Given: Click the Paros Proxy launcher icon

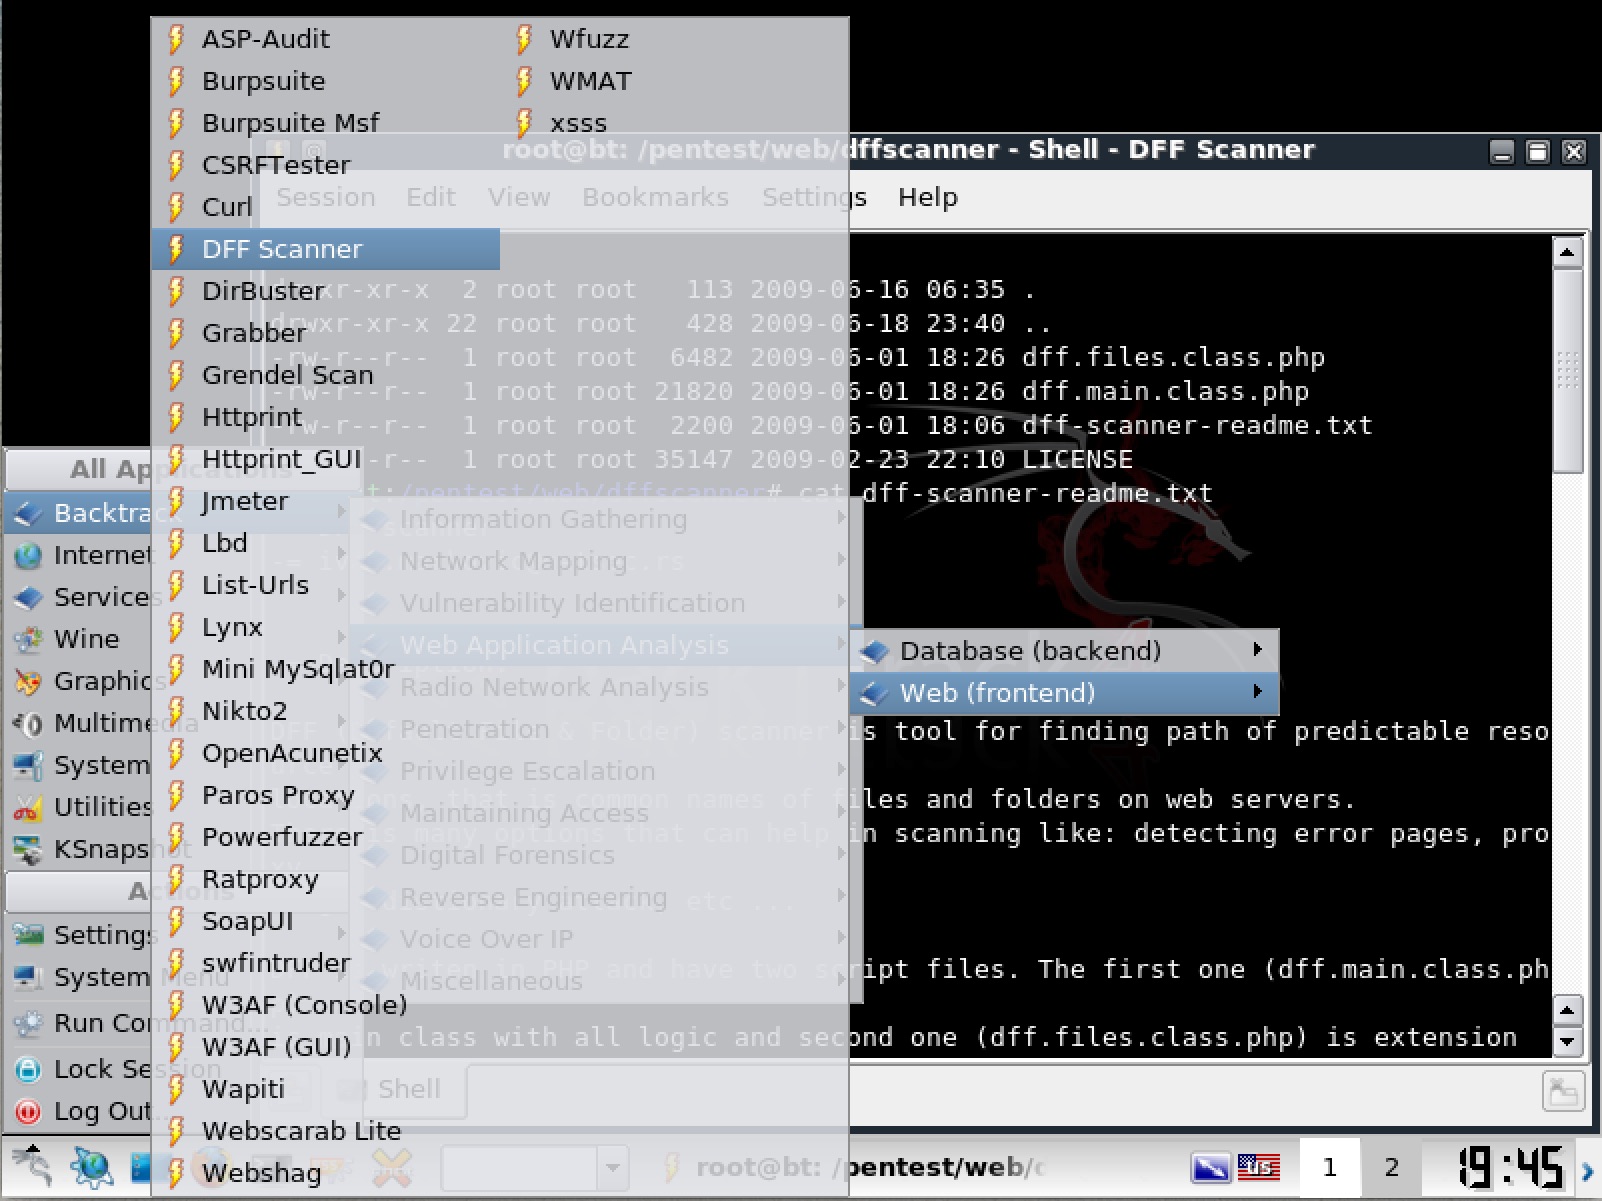Looking at the screenshot, I should coord(177,795).
